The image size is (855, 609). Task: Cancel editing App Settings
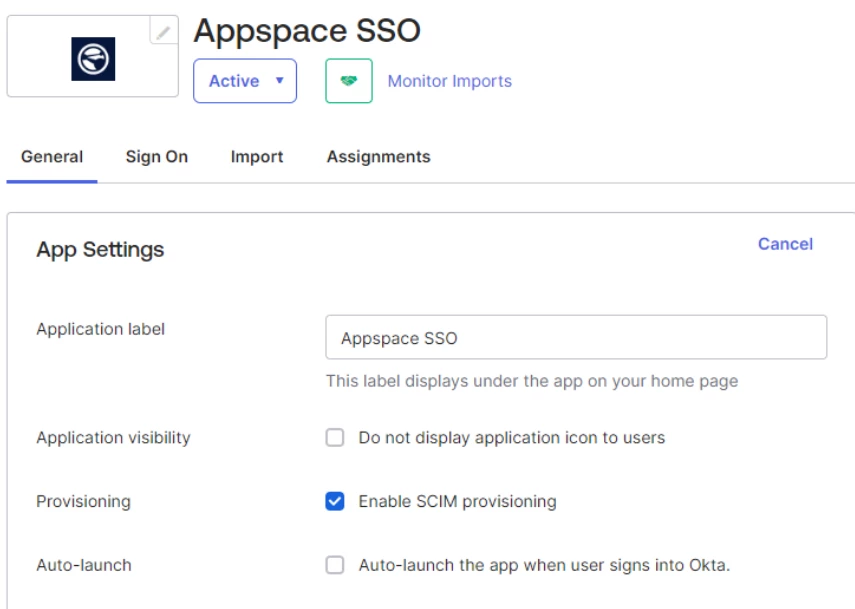(x=785, y=244)
